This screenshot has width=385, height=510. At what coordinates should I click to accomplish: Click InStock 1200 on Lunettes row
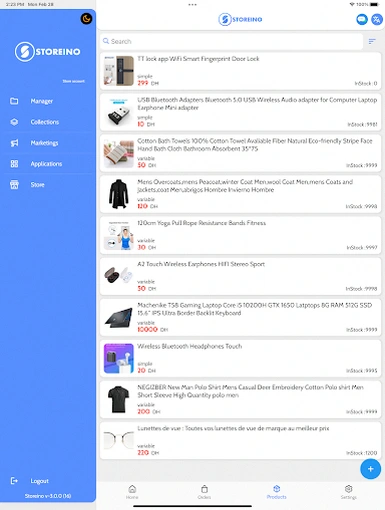361,453
